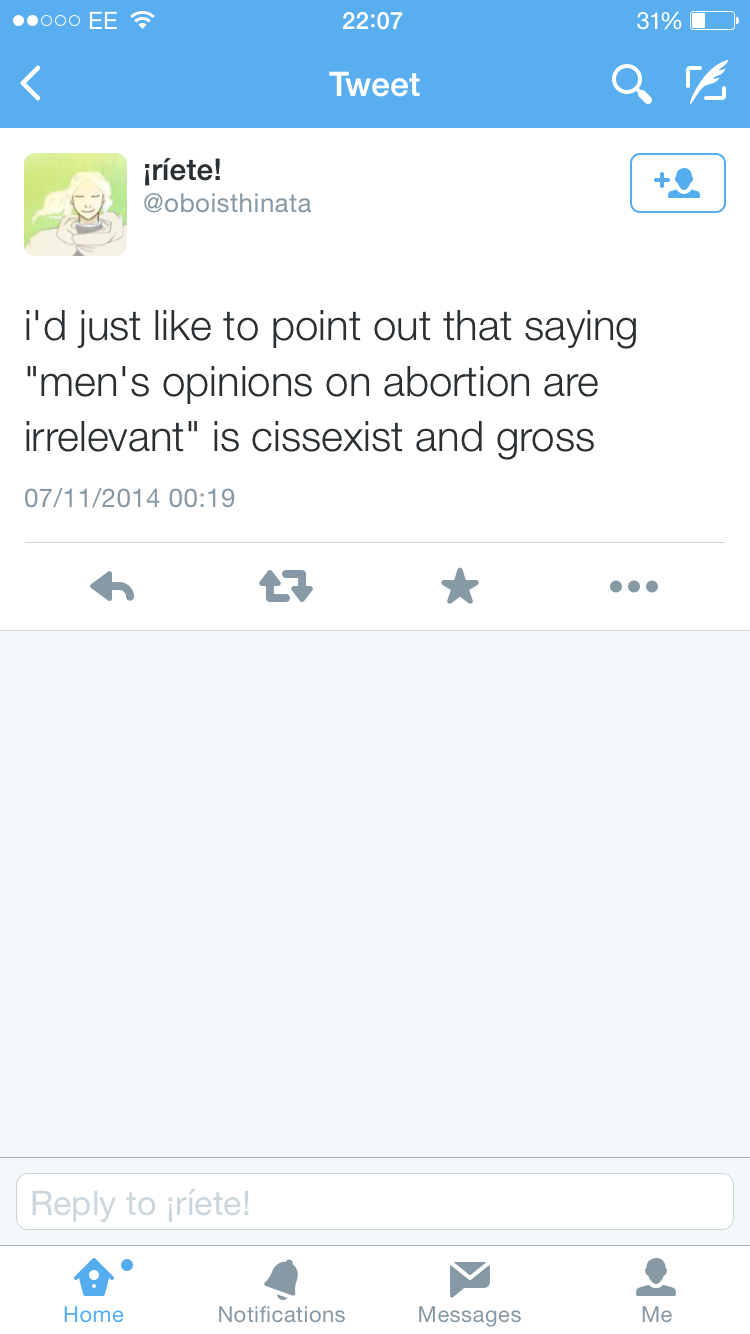Compose a new tweet
This screenshot has height=1334, width=750.
coord(705,84)
